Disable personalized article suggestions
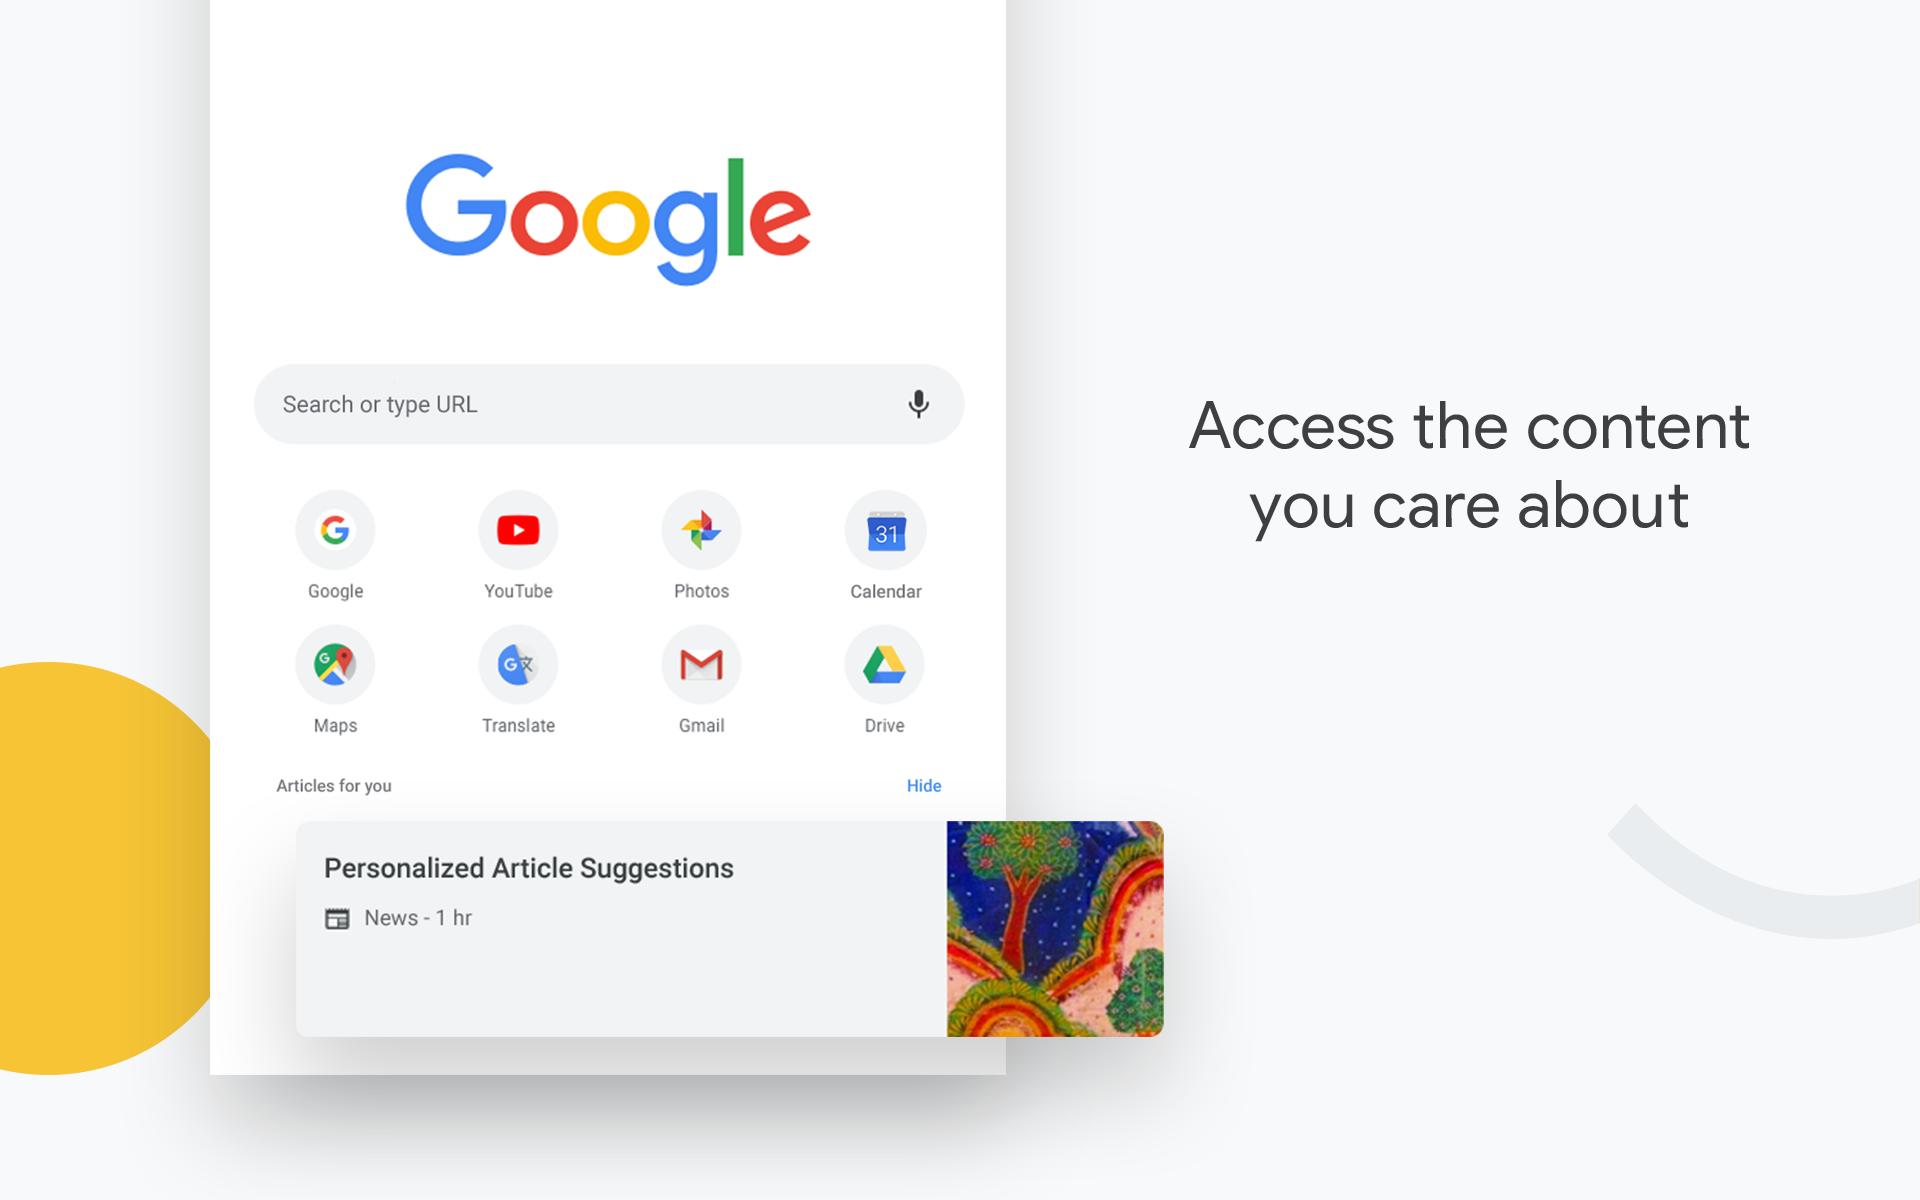This screenshot has height=1200, width=1920. point(925,785)
